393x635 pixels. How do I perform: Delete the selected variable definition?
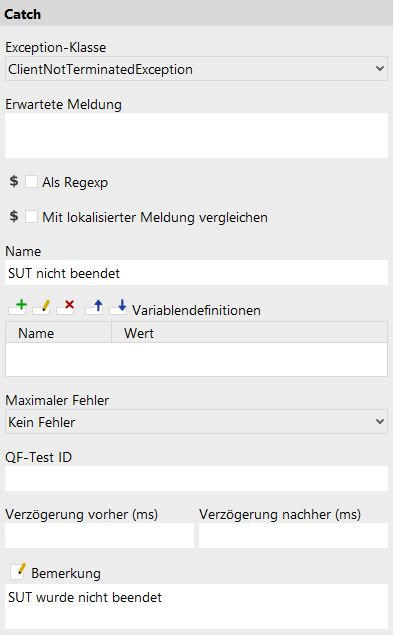pos(65,307)
